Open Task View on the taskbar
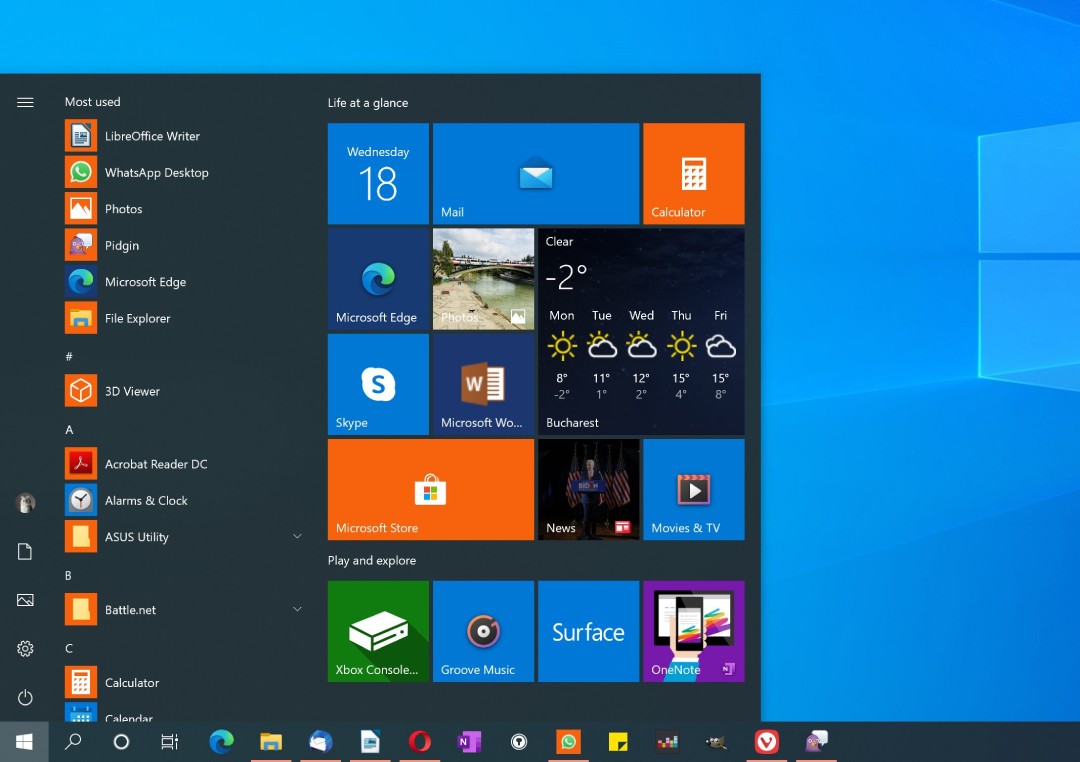 click(169, 741)
